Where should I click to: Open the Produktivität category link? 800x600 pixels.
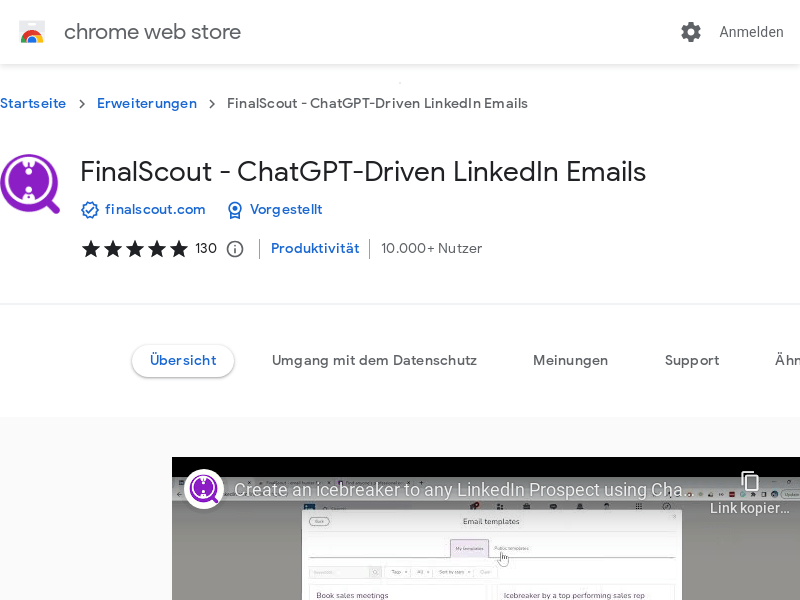[315, 249]
